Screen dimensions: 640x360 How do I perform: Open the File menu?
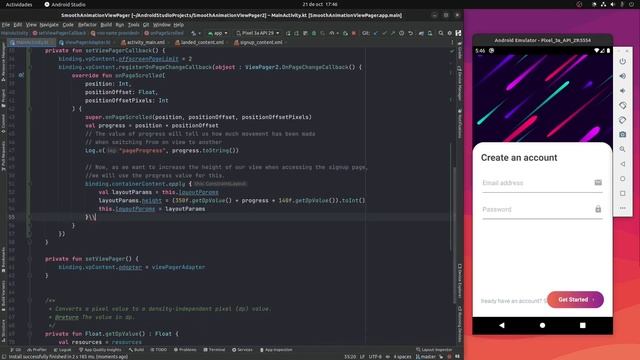pos(6,24)
